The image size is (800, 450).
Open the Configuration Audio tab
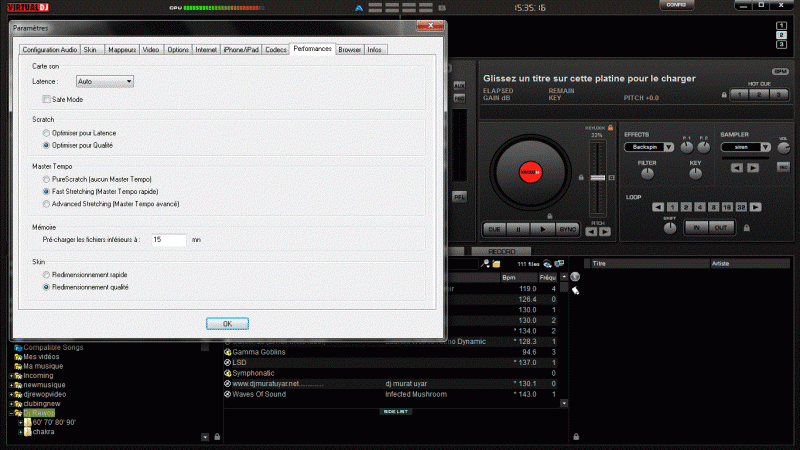(x=49, y=49)
